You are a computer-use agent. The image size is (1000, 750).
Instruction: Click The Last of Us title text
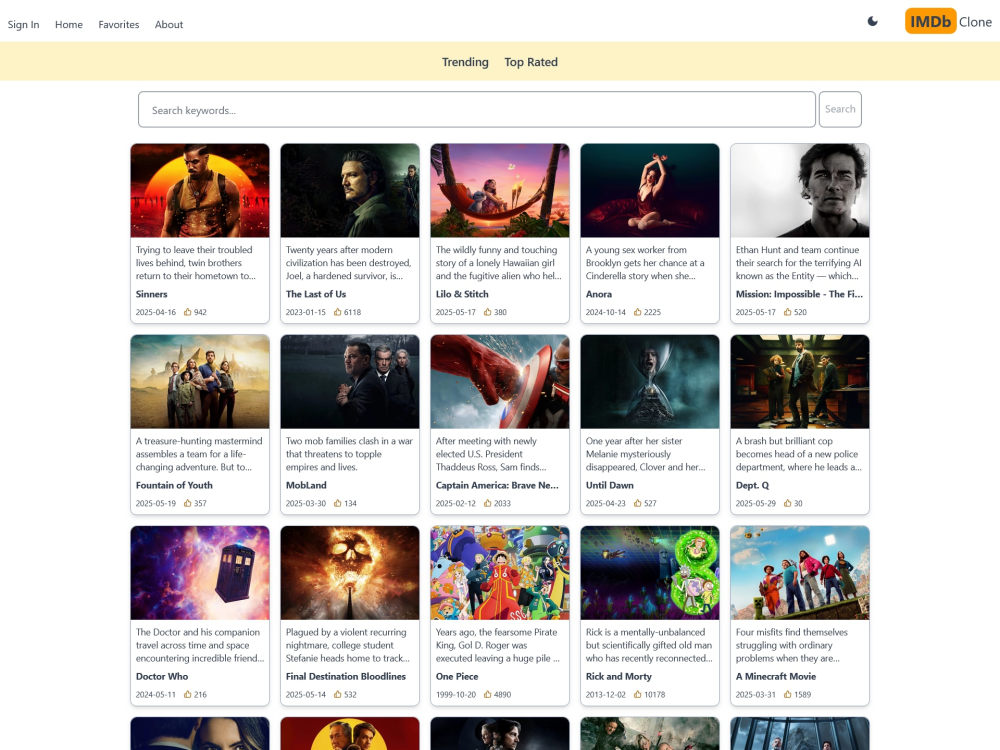316,294
